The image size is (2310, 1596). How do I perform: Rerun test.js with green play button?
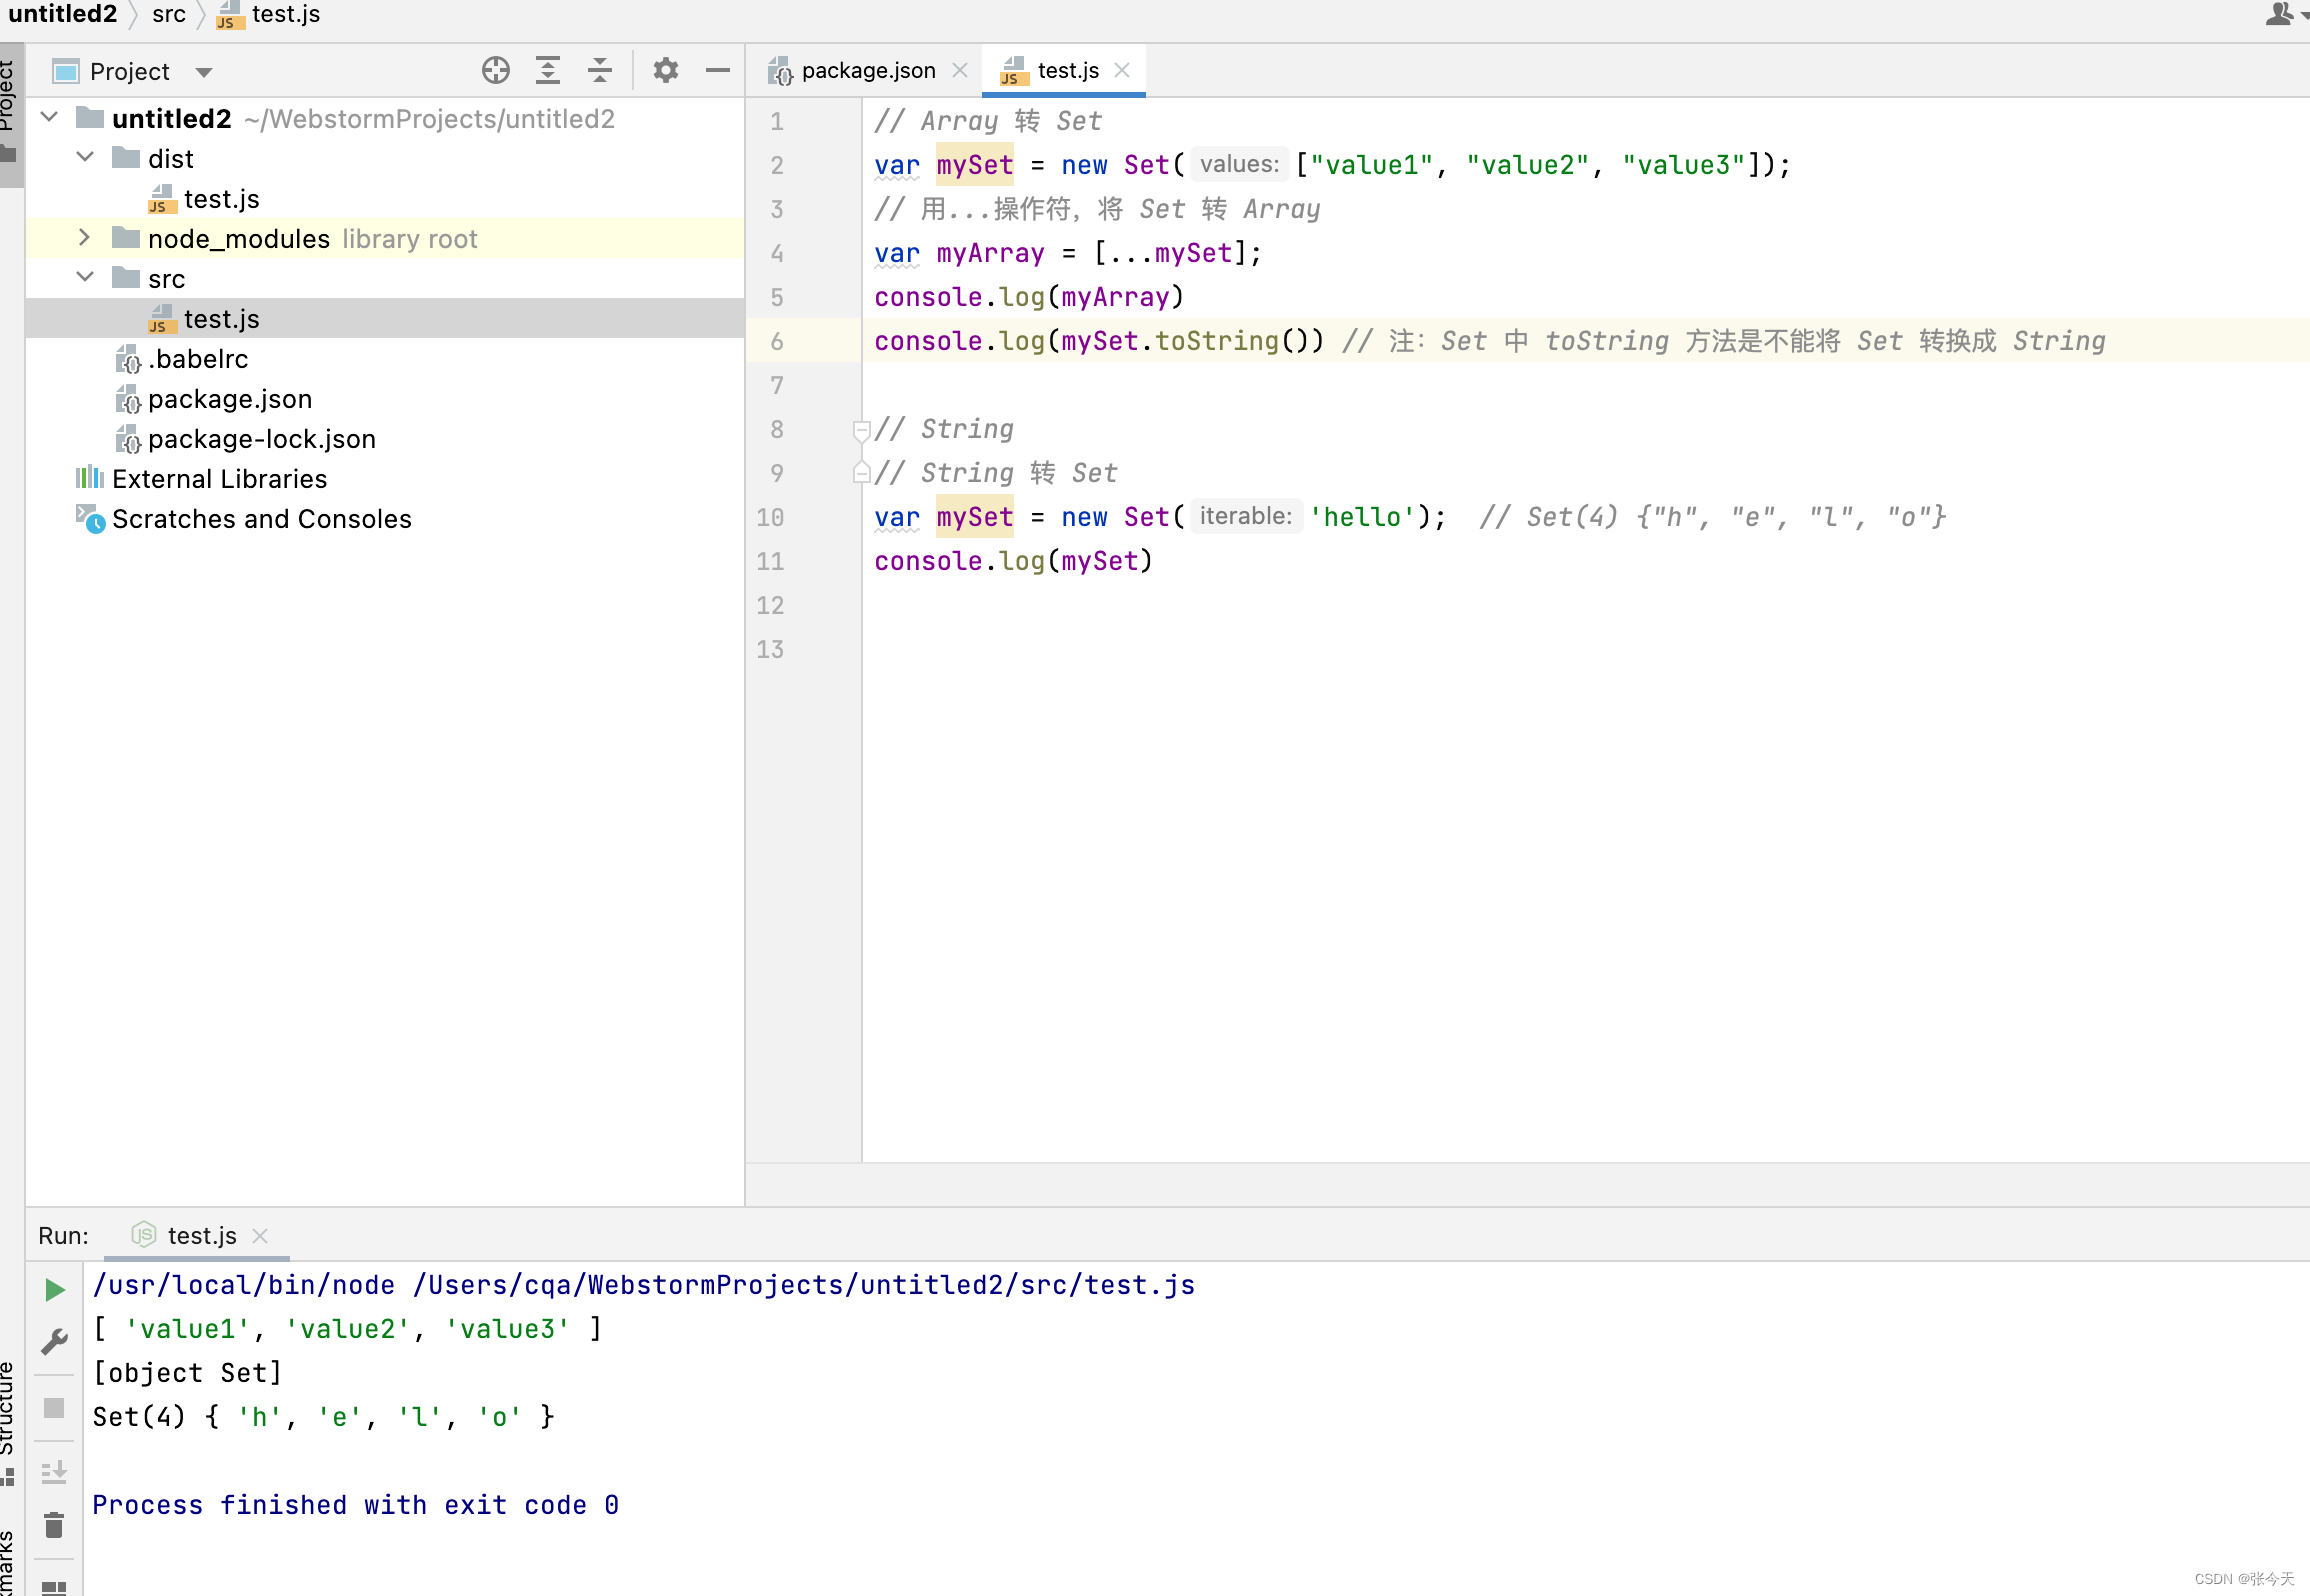pyautogui.click(x=55, y=1290)
